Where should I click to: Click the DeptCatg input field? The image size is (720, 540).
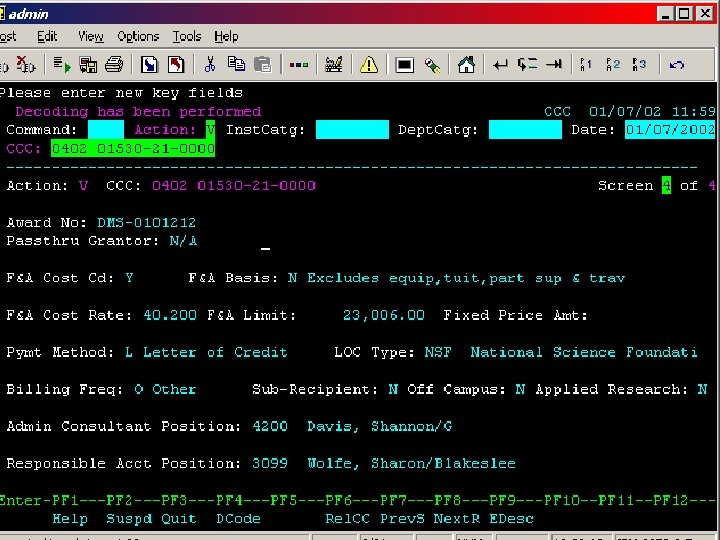click(x=525, y=129)
